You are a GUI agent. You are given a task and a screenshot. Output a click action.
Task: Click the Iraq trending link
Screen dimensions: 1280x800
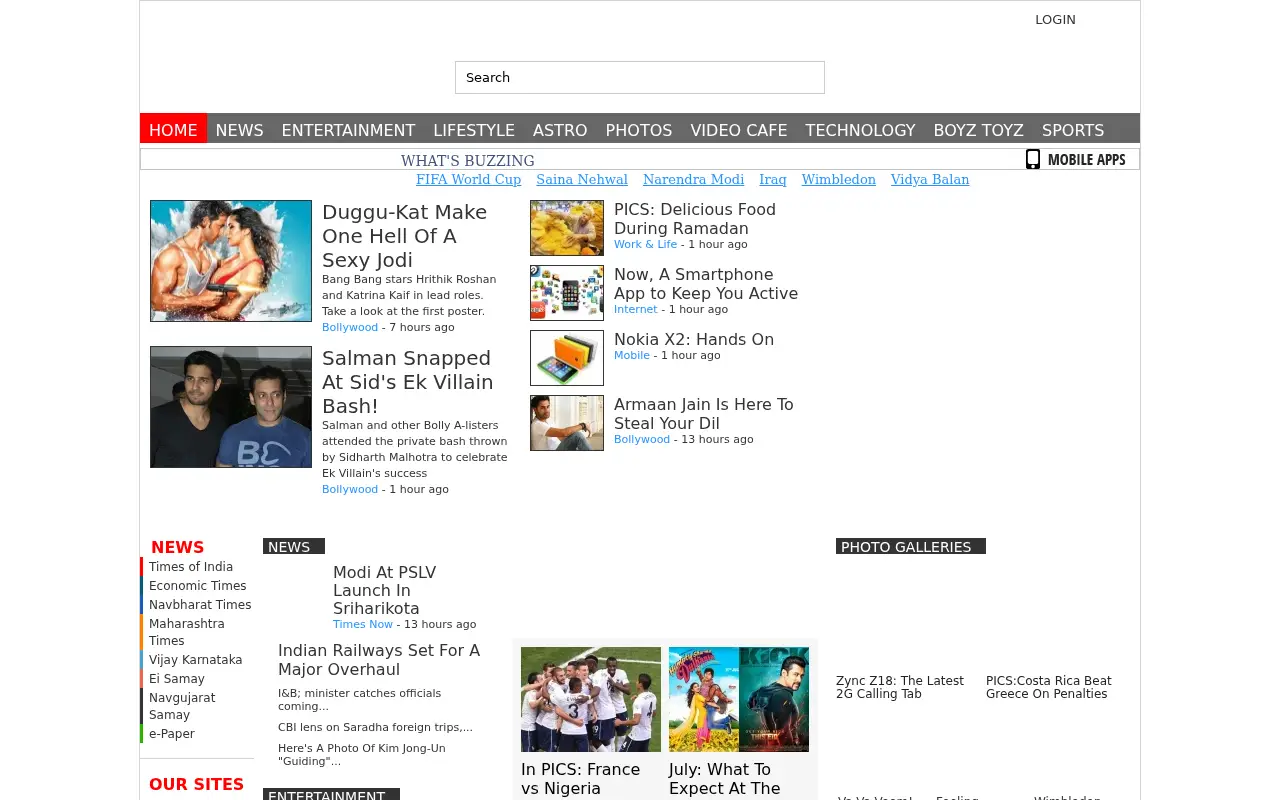[x=773, y=180]
